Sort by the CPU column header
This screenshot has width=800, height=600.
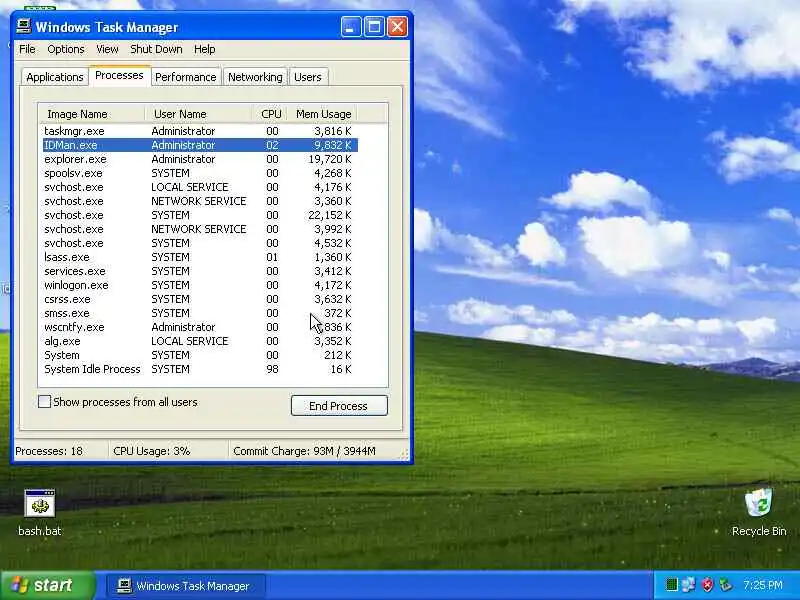tap(270, 114)
